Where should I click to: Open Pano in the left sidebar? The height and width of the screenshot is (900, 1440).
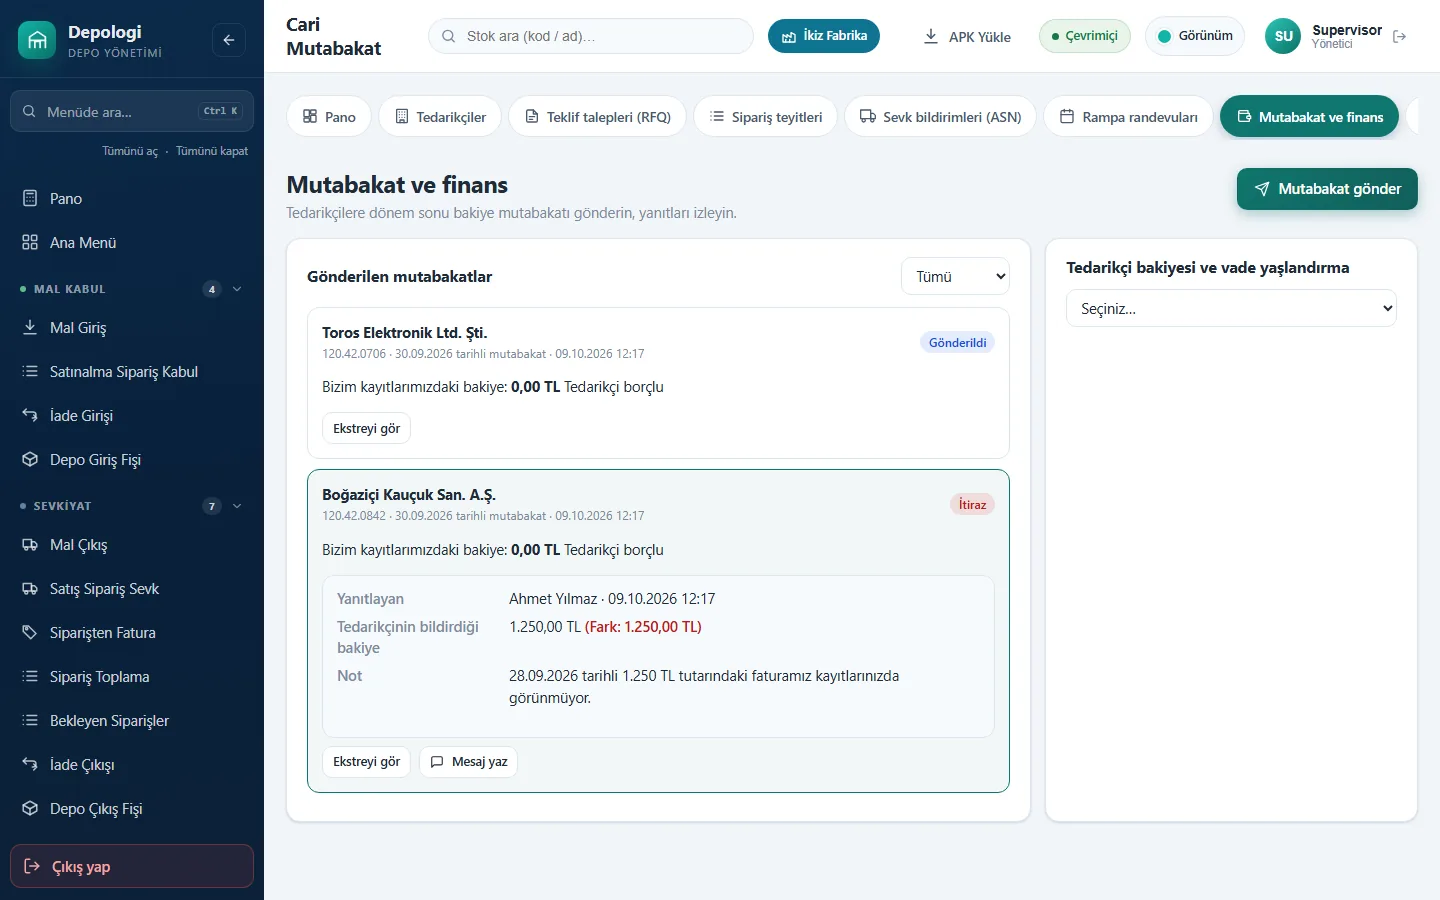pyautogui.click(x=132, y=199)
